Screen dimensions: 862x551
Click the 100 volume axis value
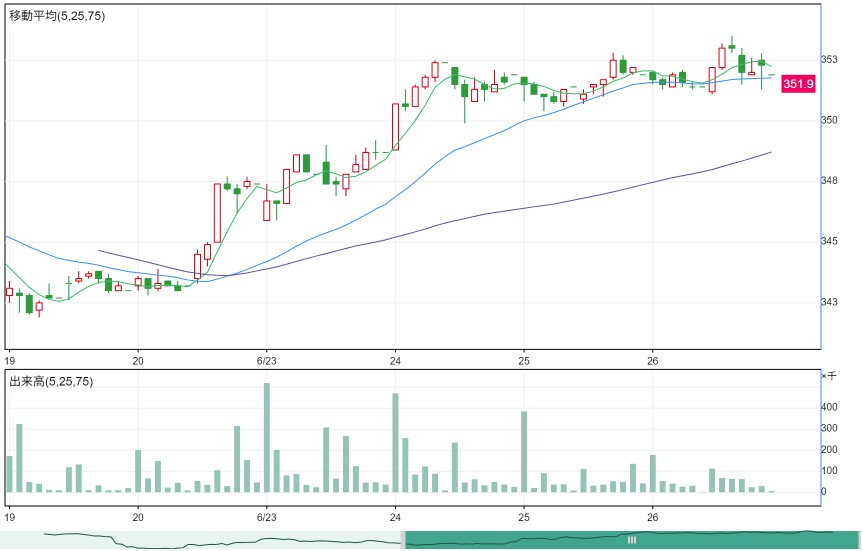tap(829, 470)
